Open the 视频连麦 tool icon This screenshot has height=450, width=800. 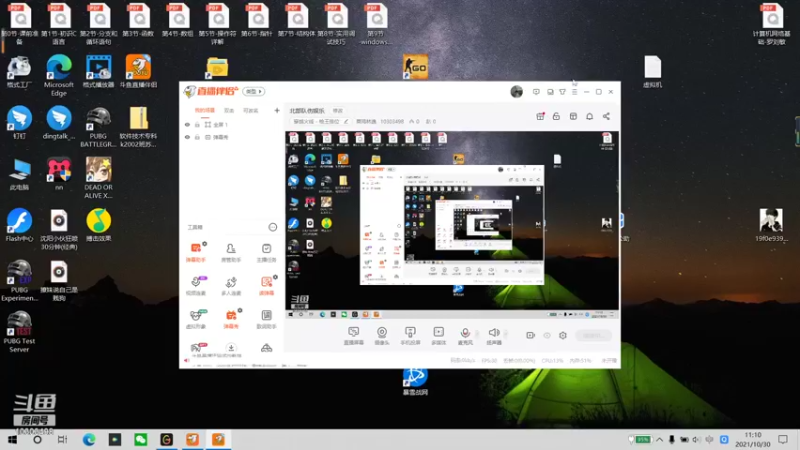click(x=196, y=286)
